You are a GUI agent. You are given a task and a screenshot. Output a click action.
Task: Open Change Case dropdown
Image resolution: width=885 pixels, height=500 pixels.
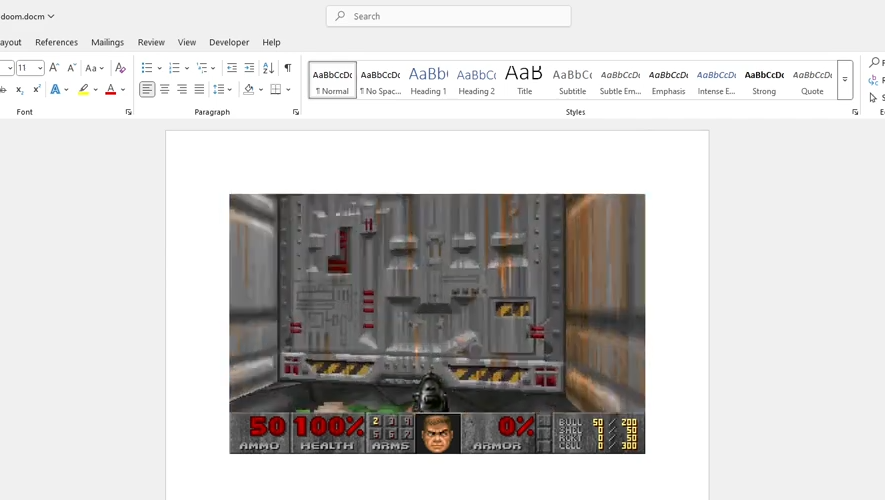pyautogui.click(x=94, y=68)
